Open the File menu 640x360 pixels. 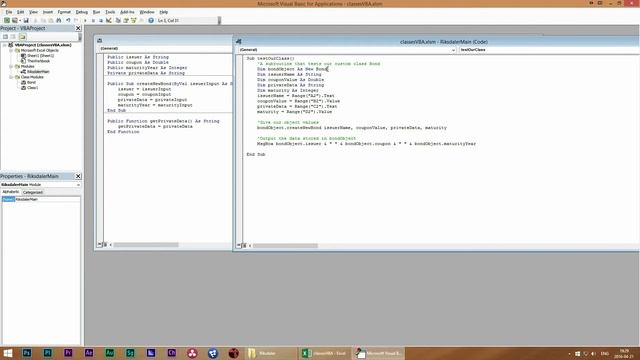click(9, 12)
